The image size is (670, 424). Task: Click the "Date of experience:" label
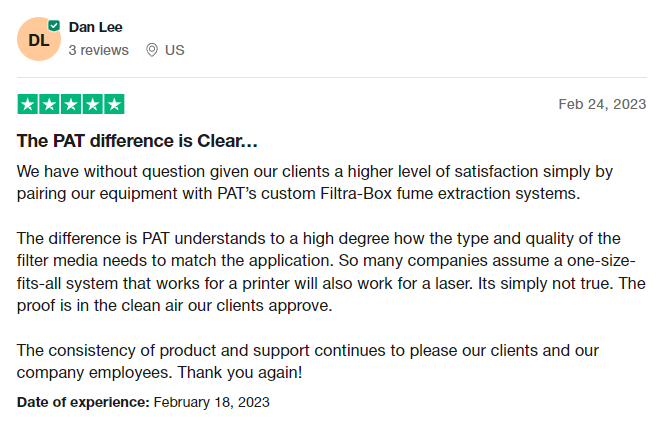pos(83,402)
